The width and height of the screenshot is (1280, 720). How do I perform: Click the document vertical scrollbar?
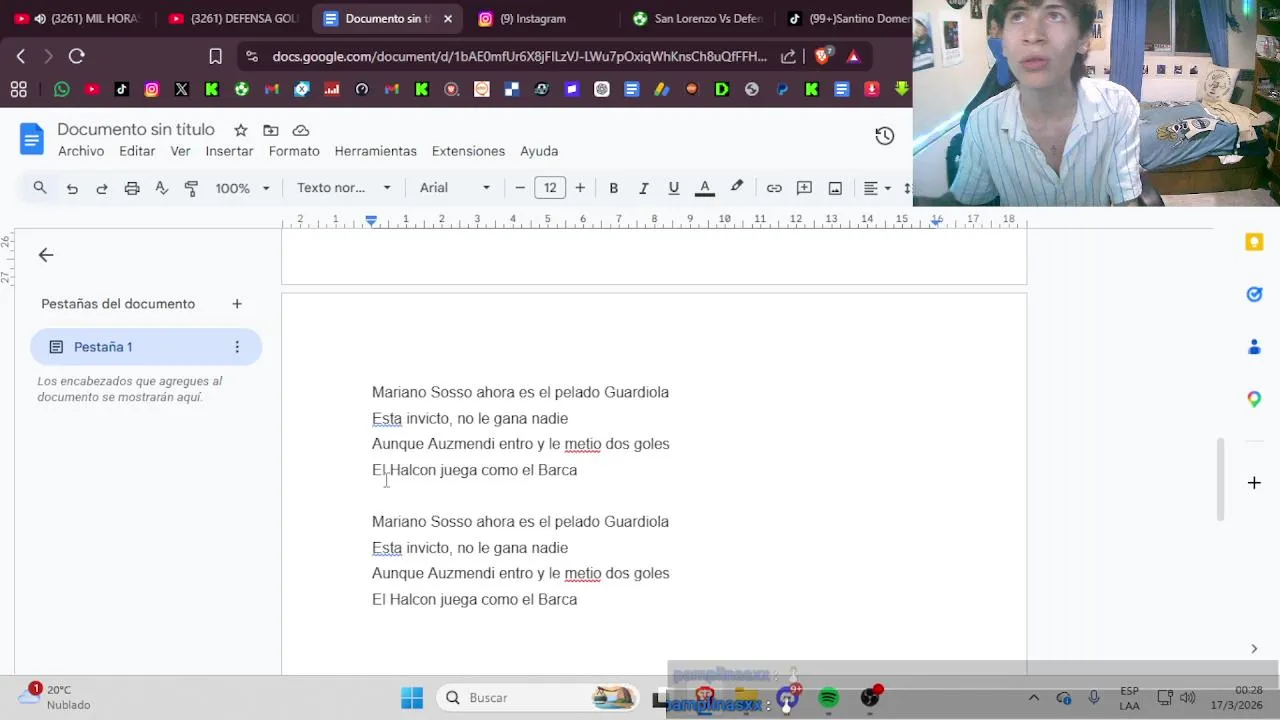click(1220, 479)
